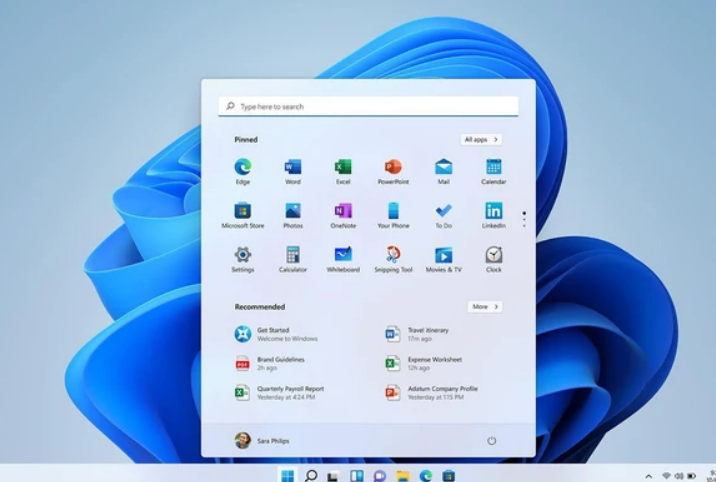Open Microsoft Store from the taskbar
716x482 pixels.
click(448, 476)
